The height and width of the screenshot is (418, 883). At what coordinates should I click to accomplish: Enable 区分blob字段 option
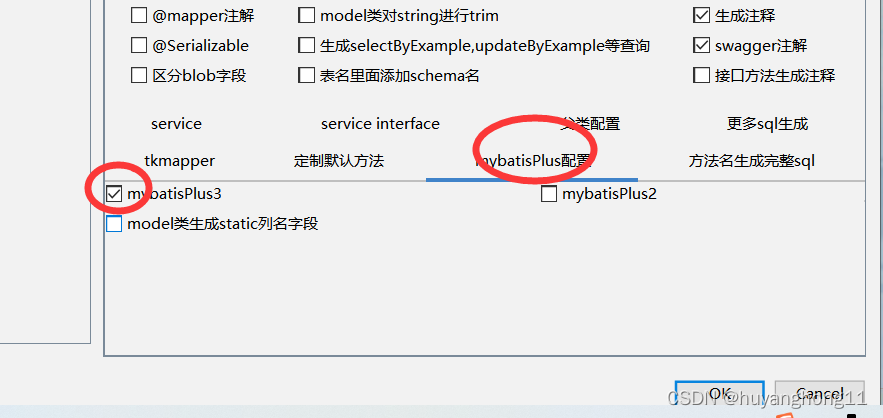pyautogui.click(x=139, y=75)
